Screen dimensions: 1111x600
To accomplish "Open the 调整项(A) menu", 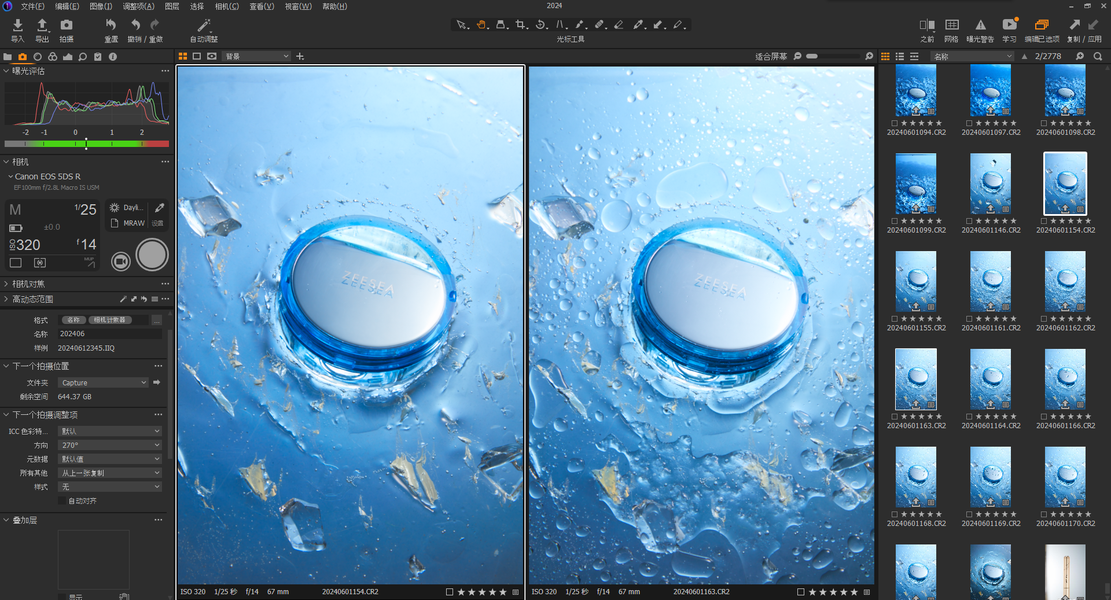I will 138,6.
